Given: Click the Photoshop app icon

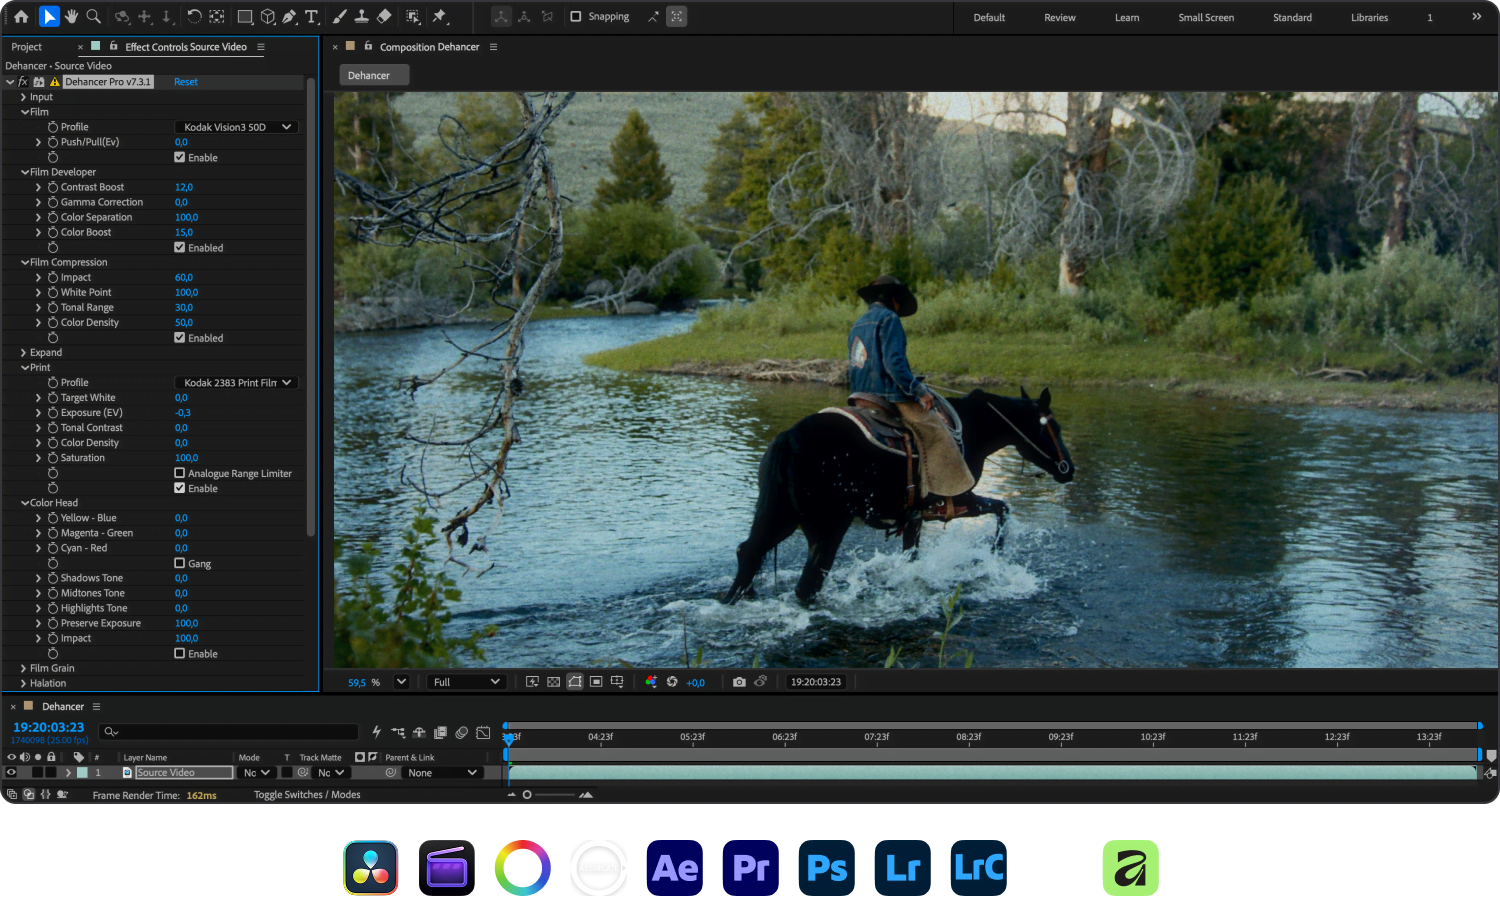Looking at the screenshot, I should click(x=827, y=868).
